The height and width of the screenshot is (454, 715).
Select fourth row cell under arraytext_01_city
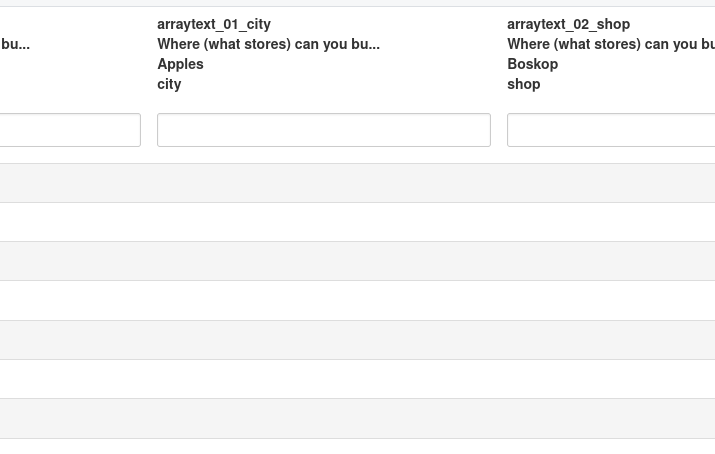[323, 300]
